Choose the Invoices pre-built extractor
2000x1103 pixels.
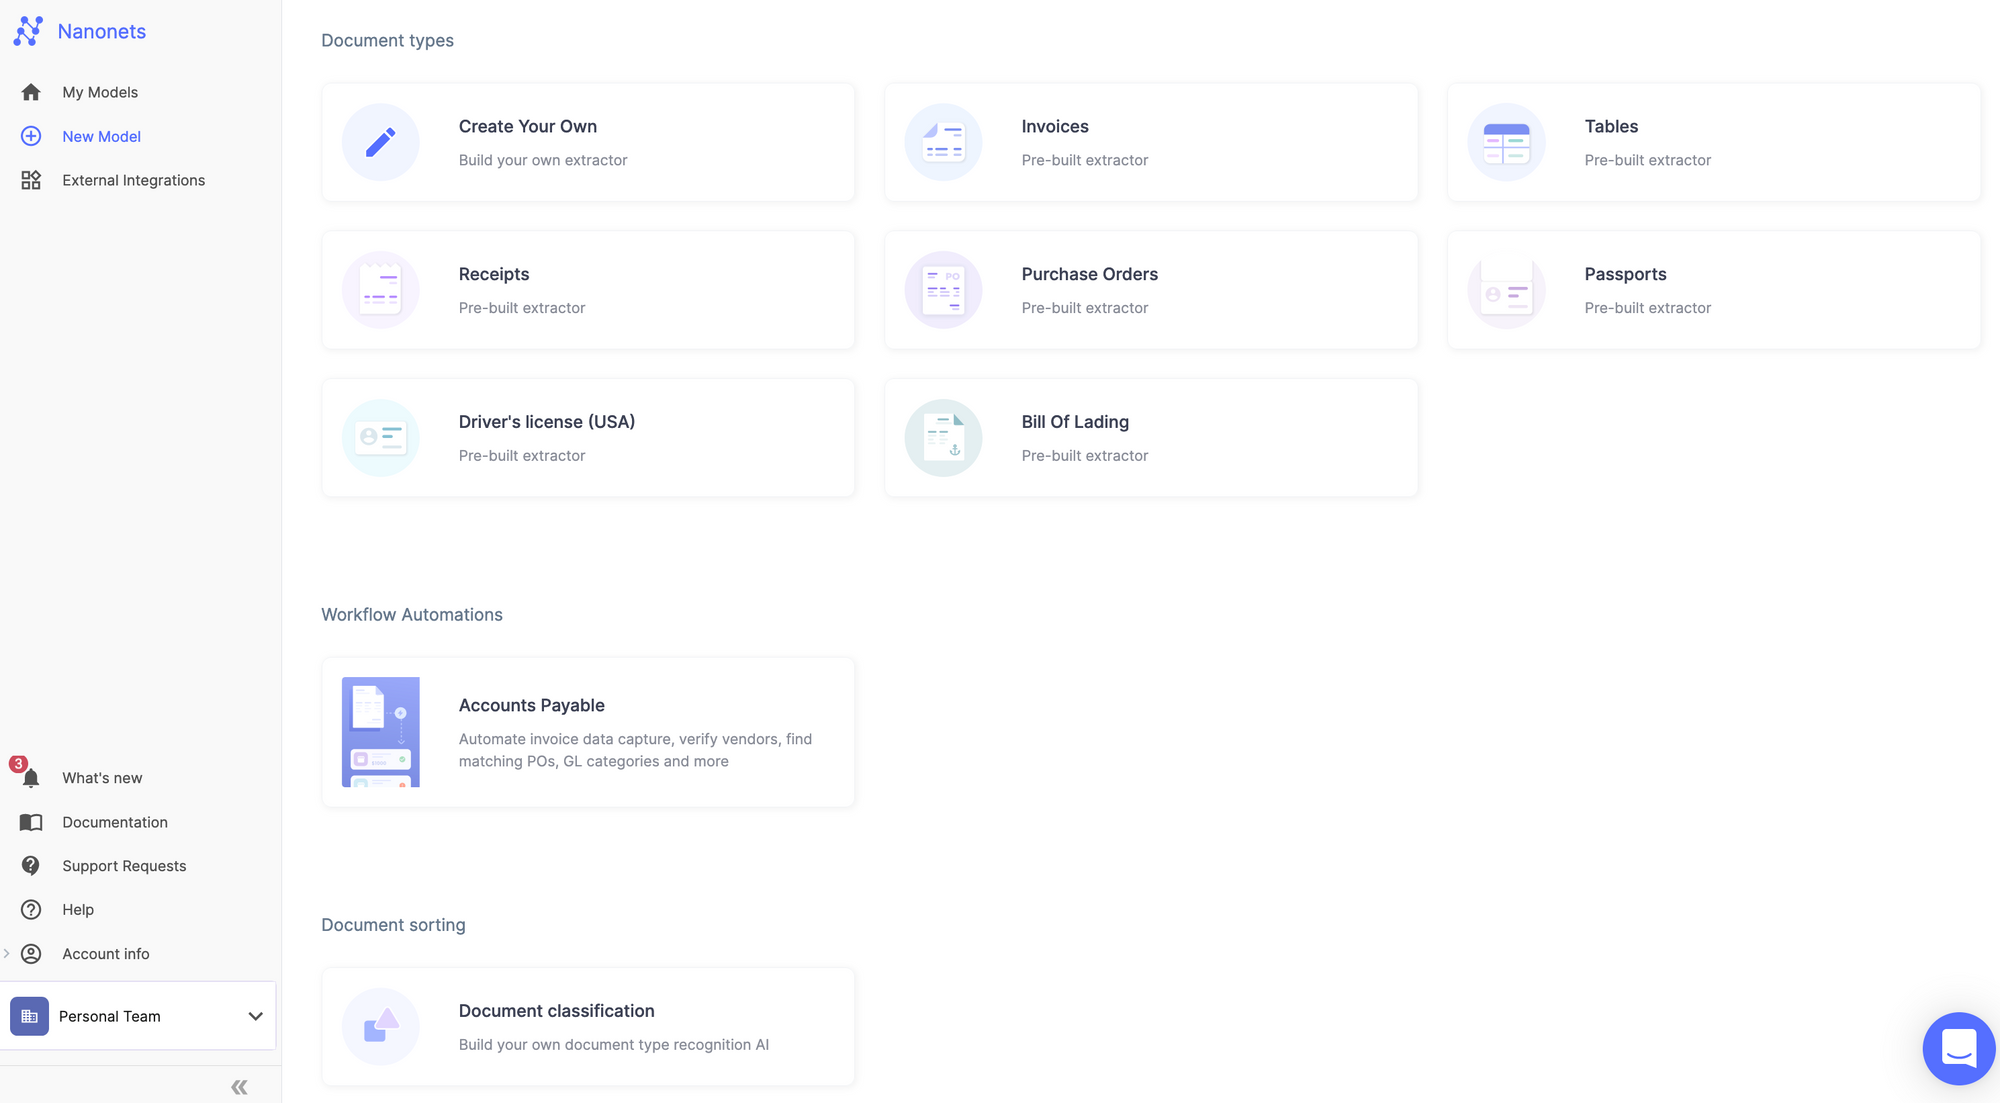(1150, 142)
